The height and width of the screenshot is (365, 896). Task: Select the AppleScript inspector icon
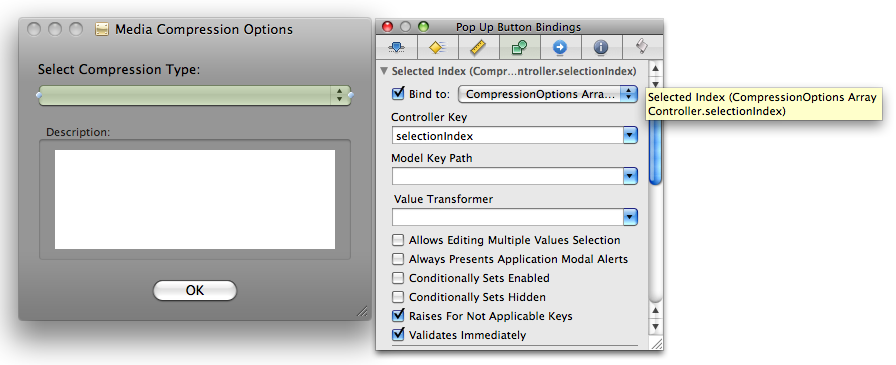click(x=642, y=47)
